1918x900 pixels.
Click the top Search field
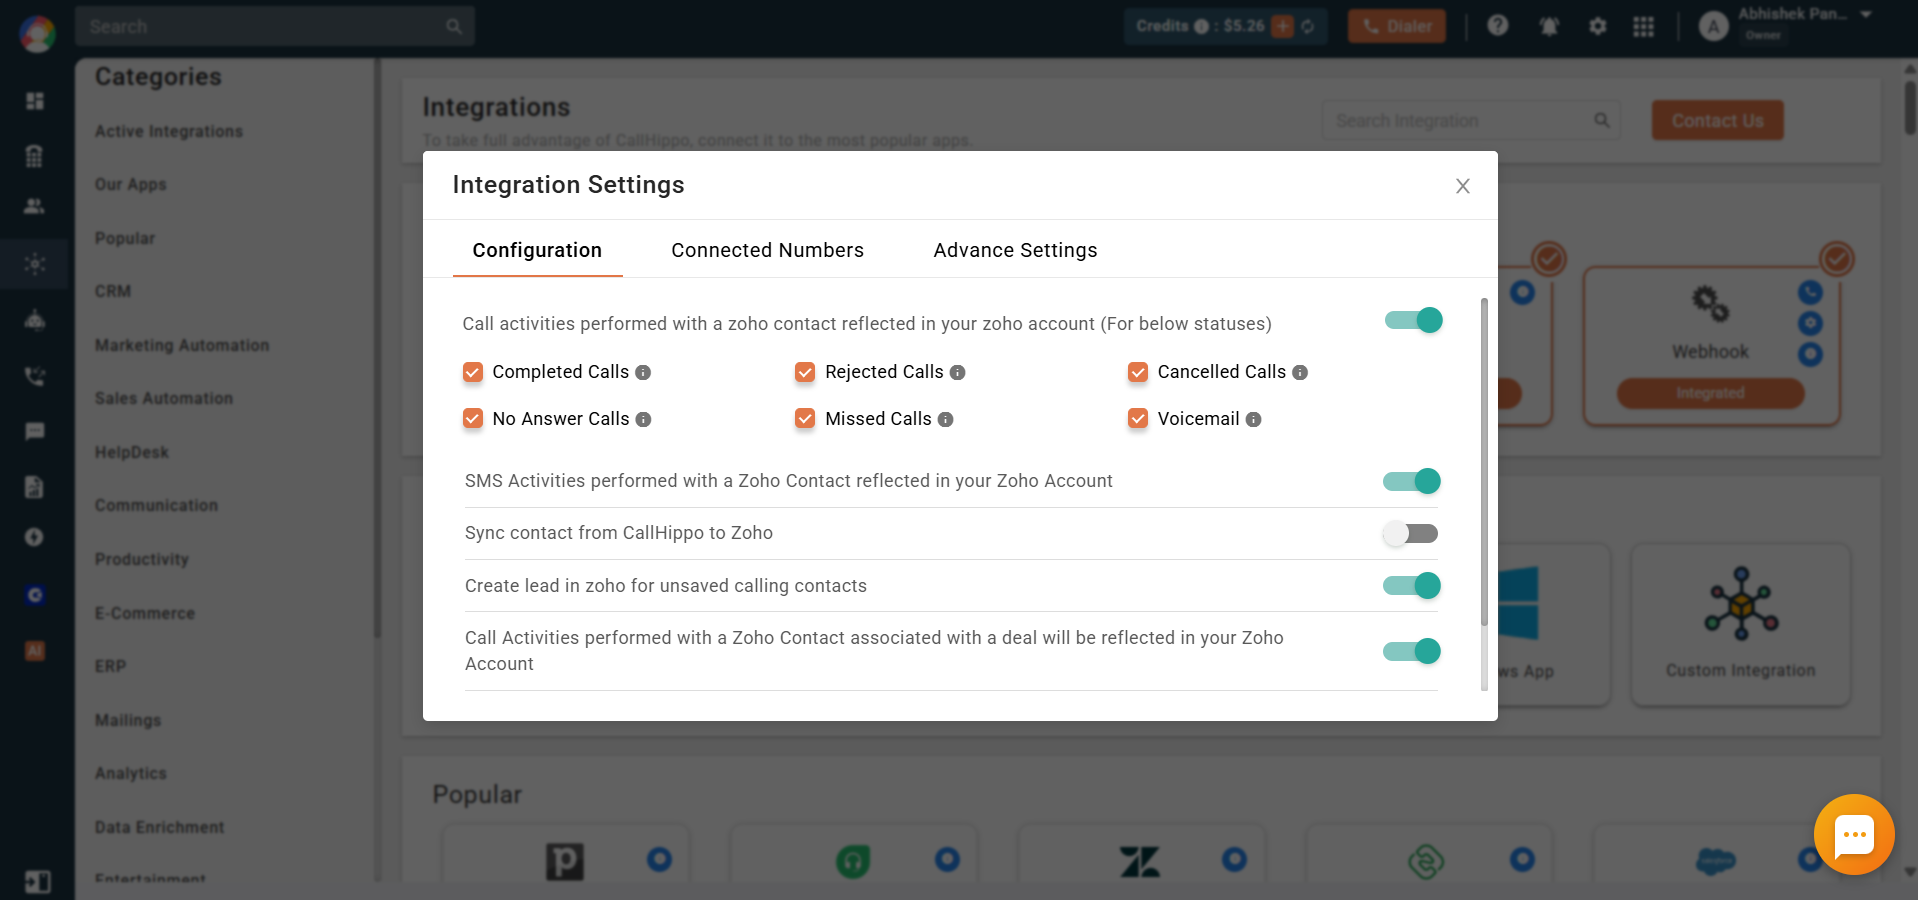pyautogui.click(x=274, y=26)
